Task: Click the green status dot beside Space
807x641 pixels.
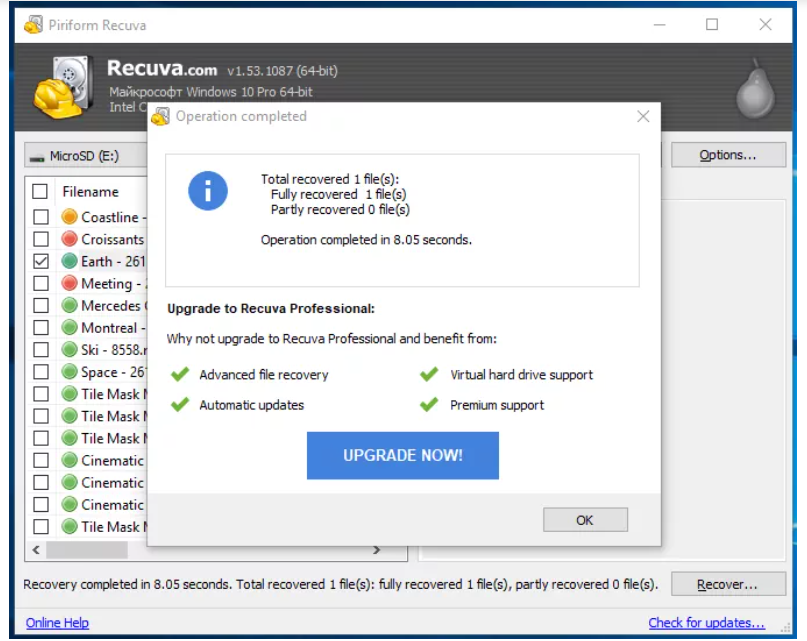Action: click(69, 372)
